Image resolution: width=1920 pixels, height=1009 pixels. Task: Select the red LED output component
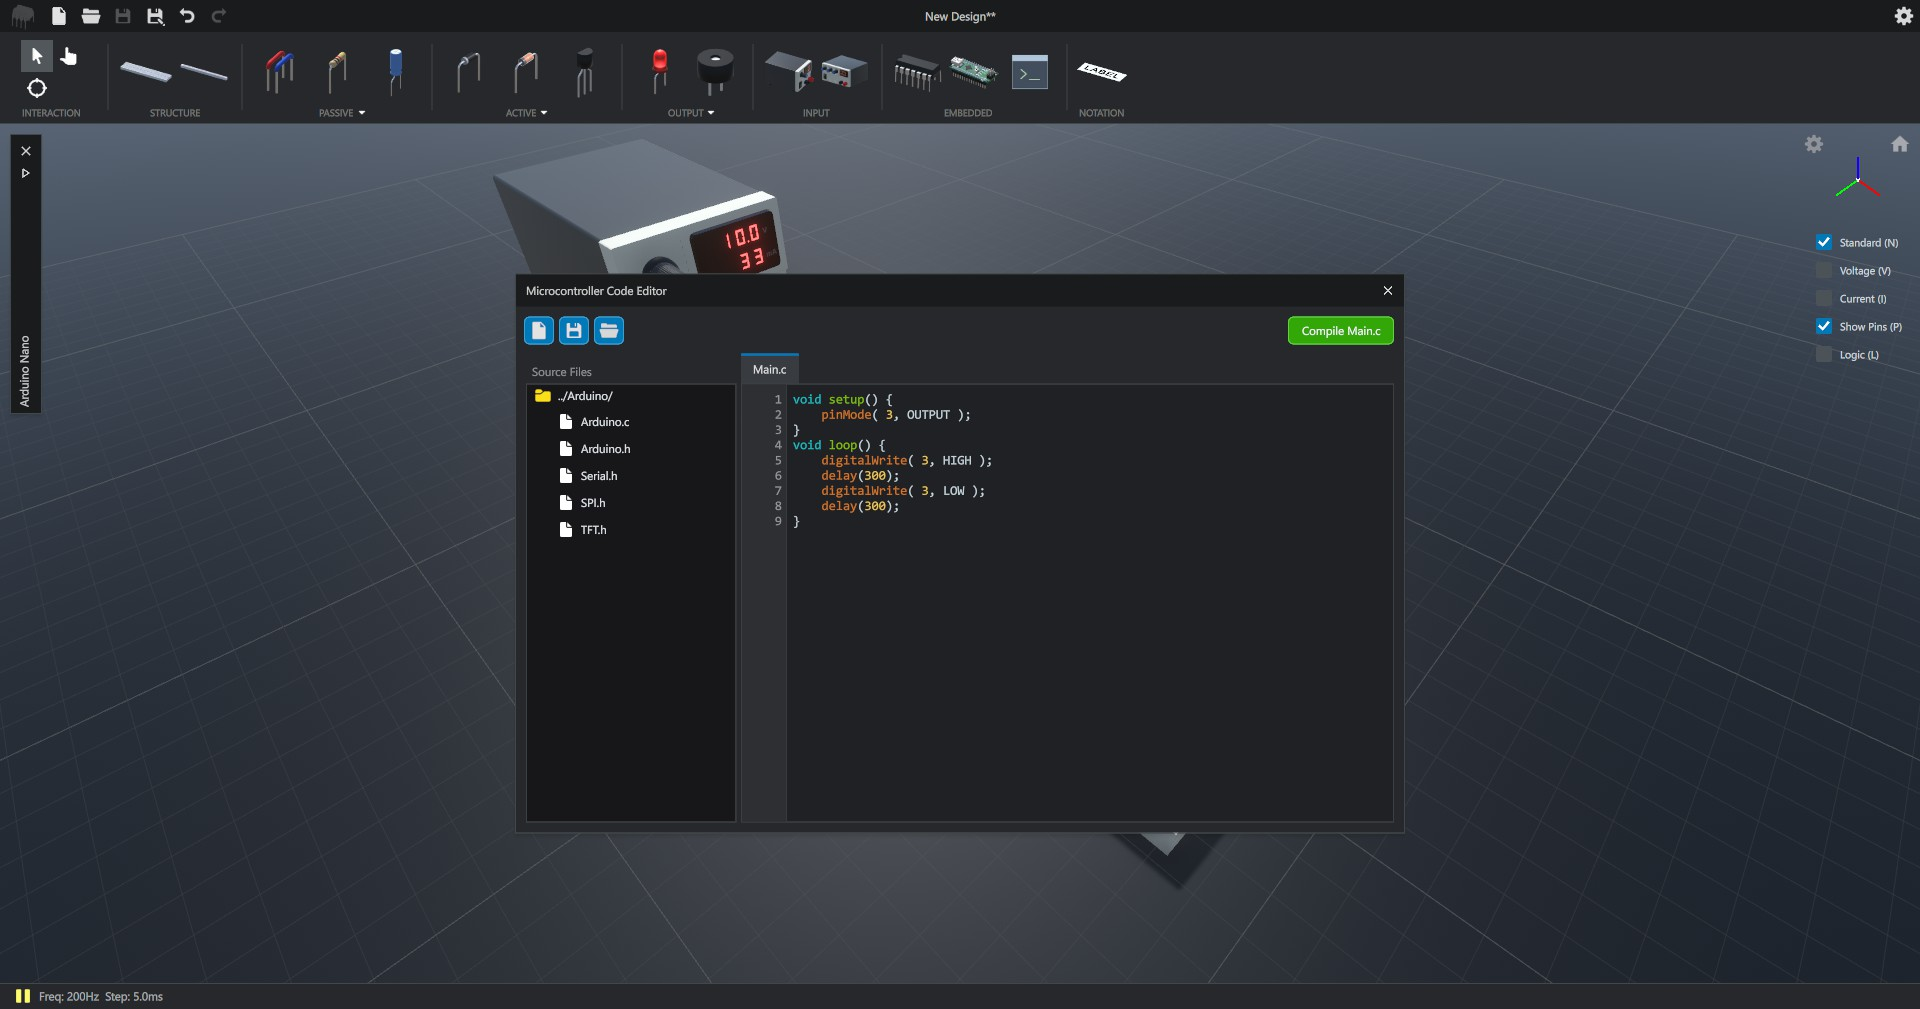pos(659,70)
